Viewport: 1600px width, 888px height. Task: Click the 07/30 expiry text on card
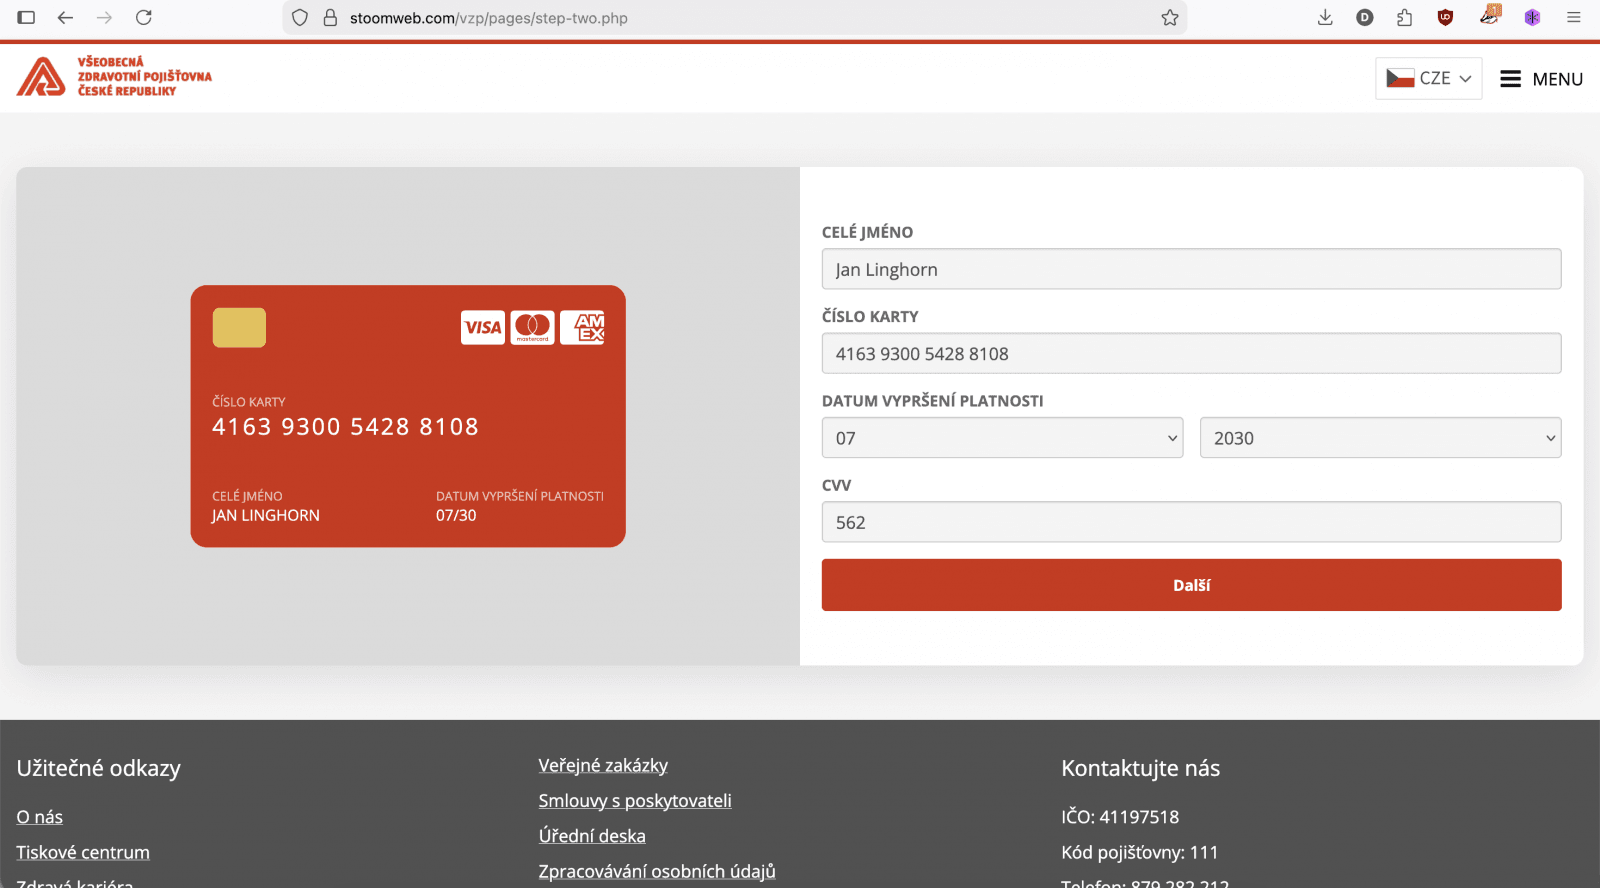pyautogui.click(x=456, y=515)
